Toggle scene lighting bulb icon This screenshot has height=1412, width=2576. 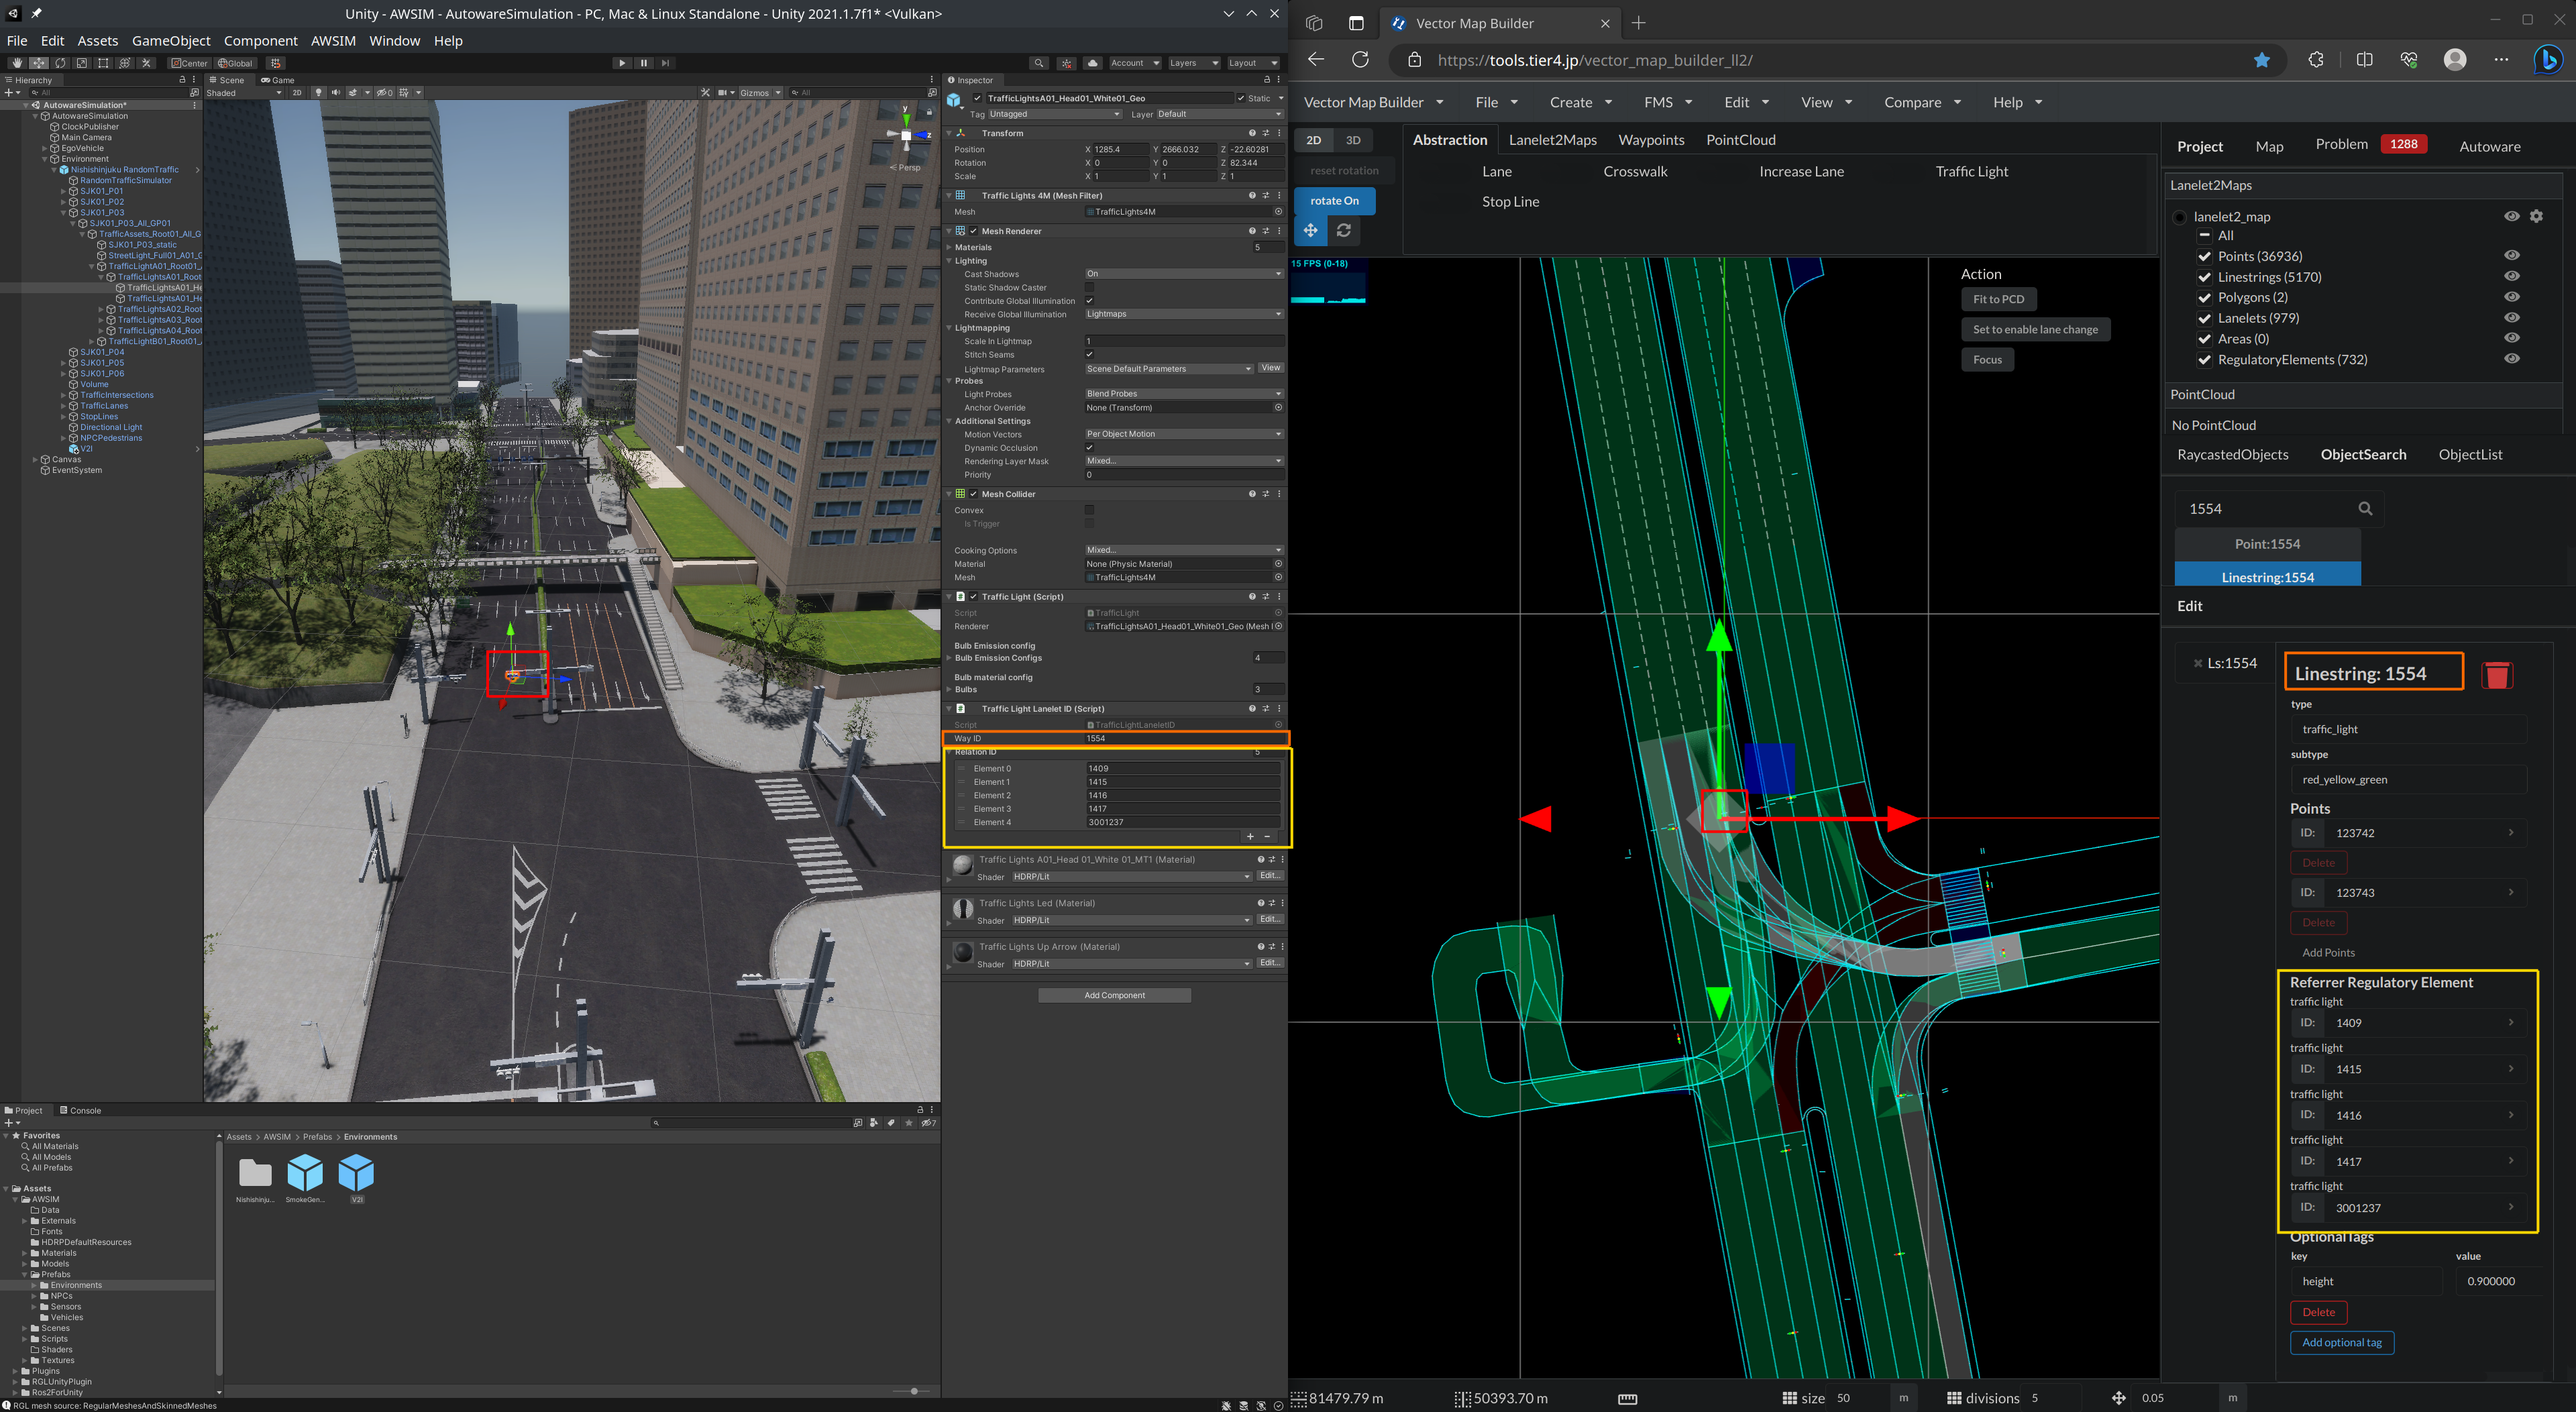click(x=319, y=93)
